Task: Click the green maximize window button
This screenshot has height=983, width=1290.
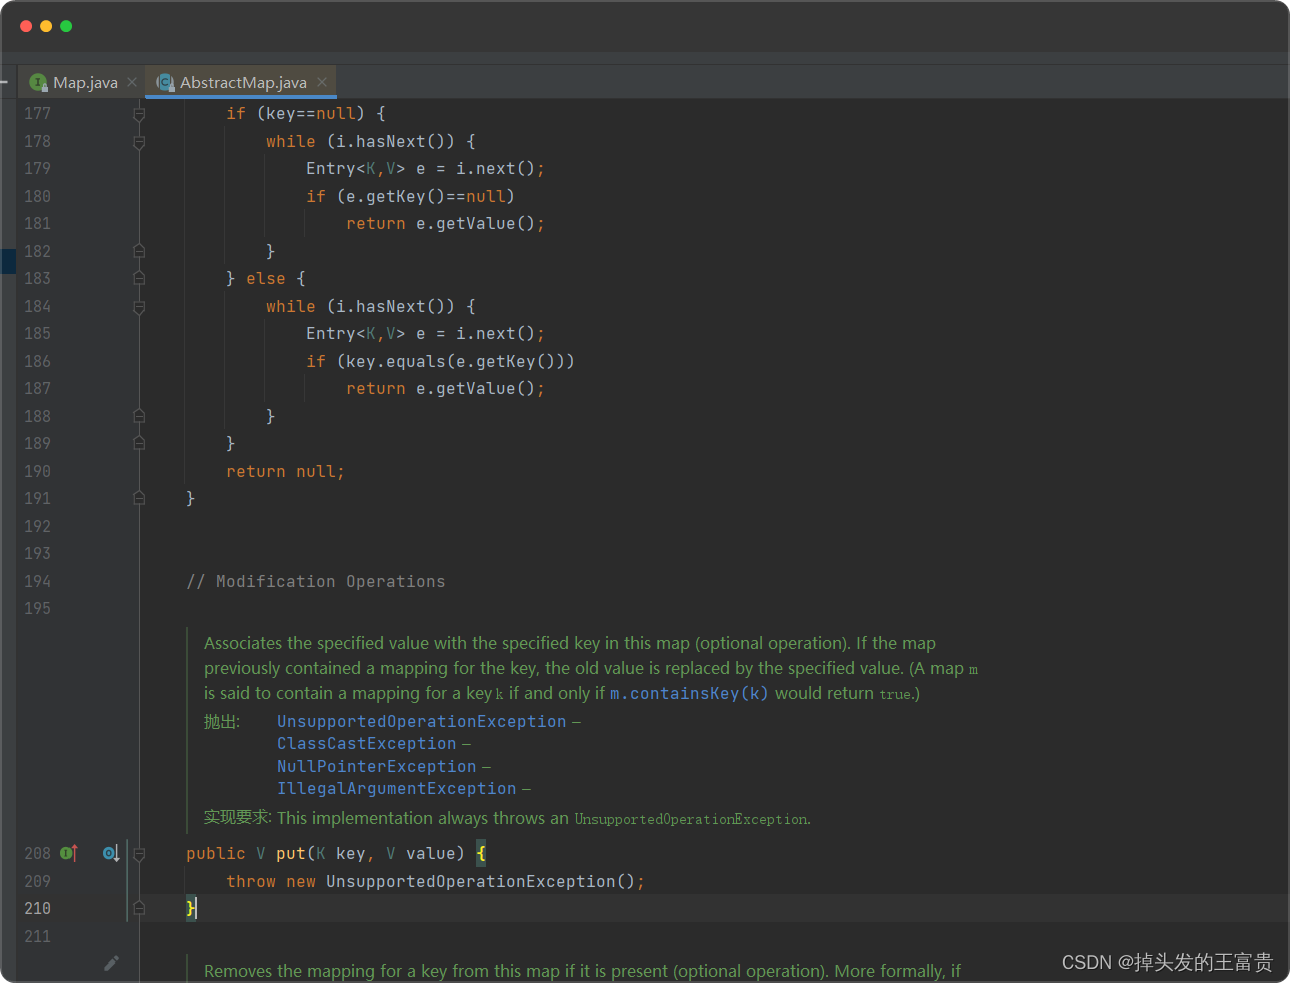Action: pos(66,26)
